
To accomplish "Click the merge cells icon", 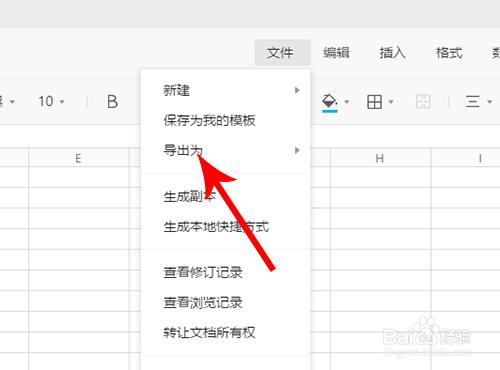I will tap(423, 101).
